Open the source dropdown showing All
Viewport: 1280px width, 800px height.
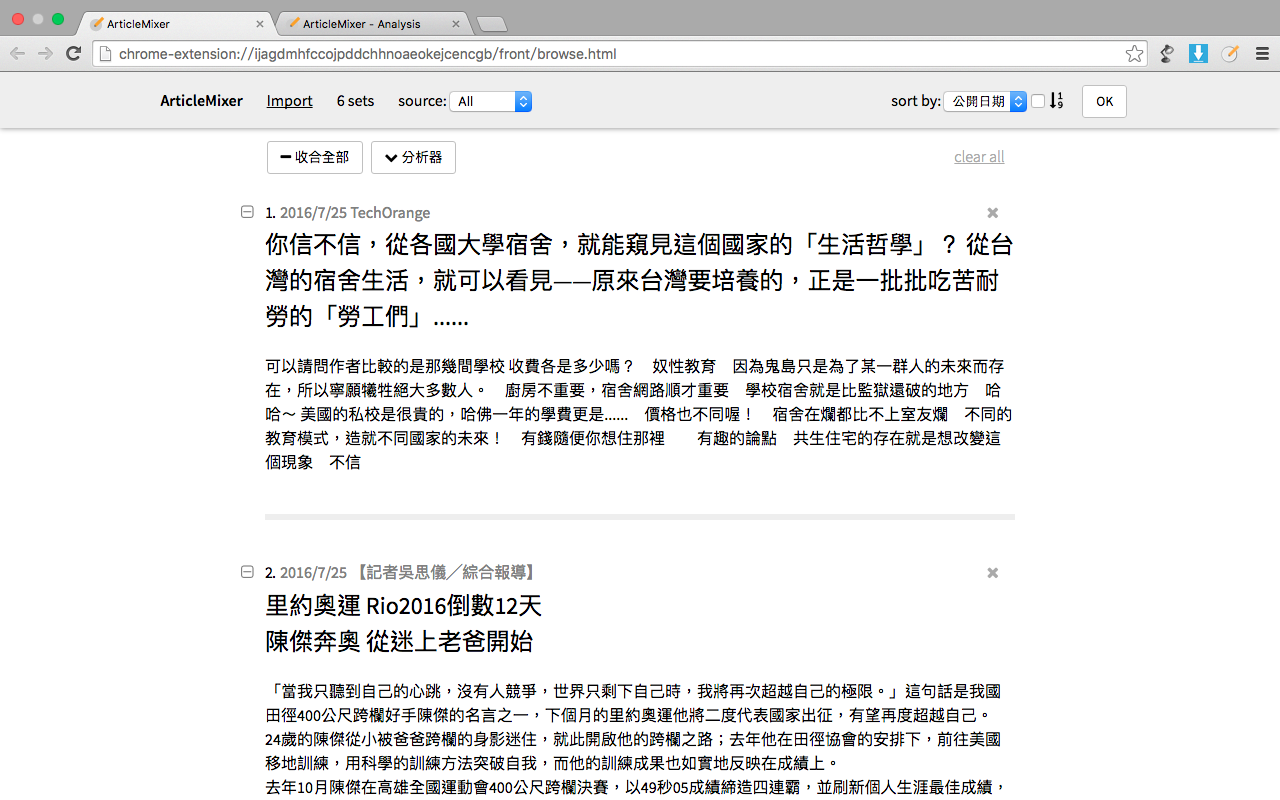tap(491, 101)
